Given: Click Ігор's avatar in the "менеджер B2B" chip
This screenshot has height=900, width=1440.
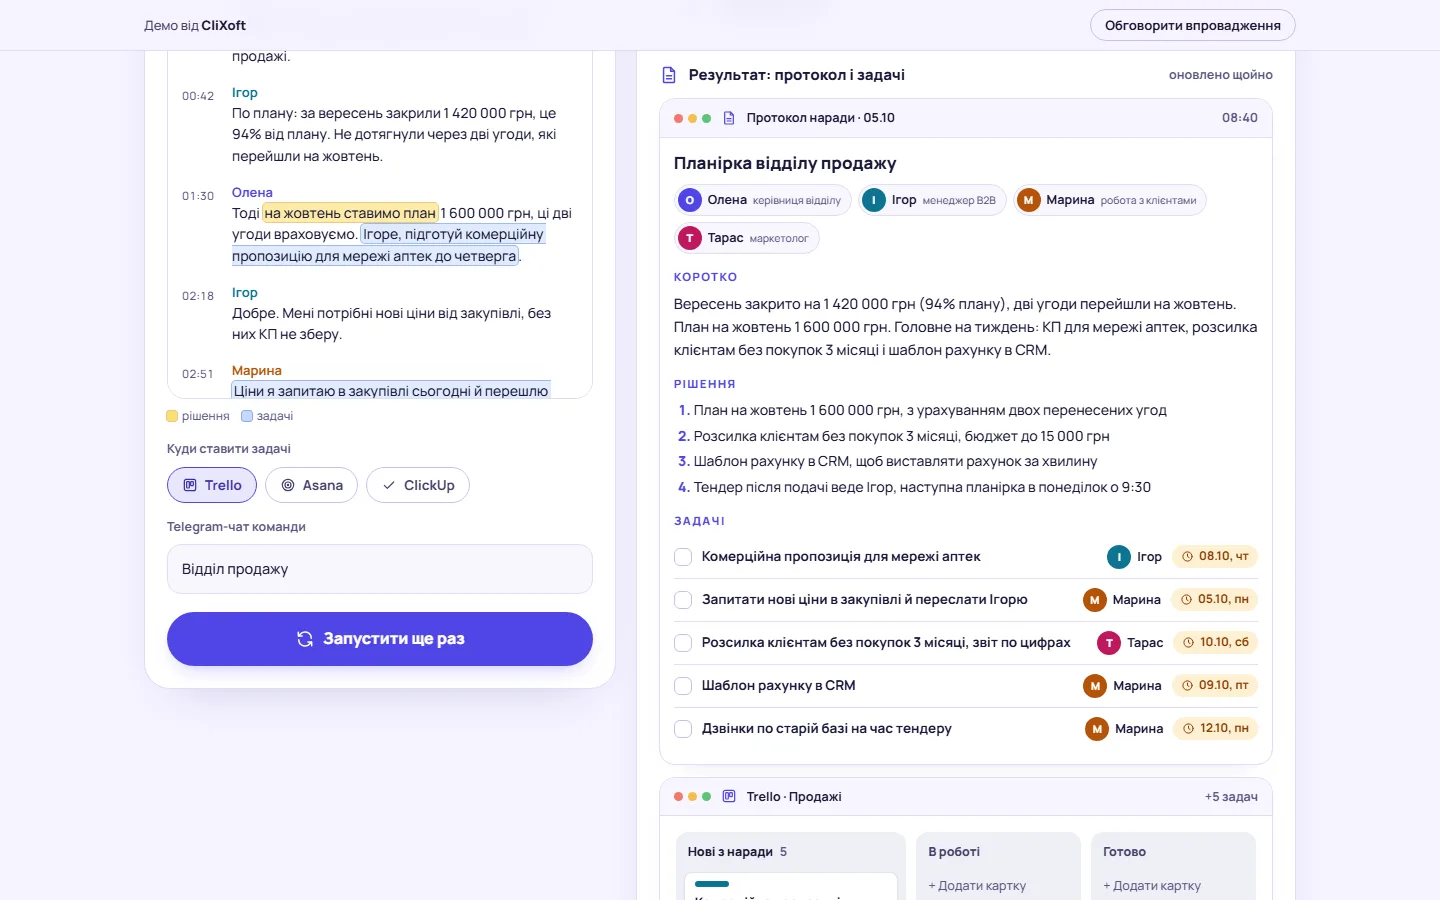Looking at the screenshot, I should pos(874,200).
